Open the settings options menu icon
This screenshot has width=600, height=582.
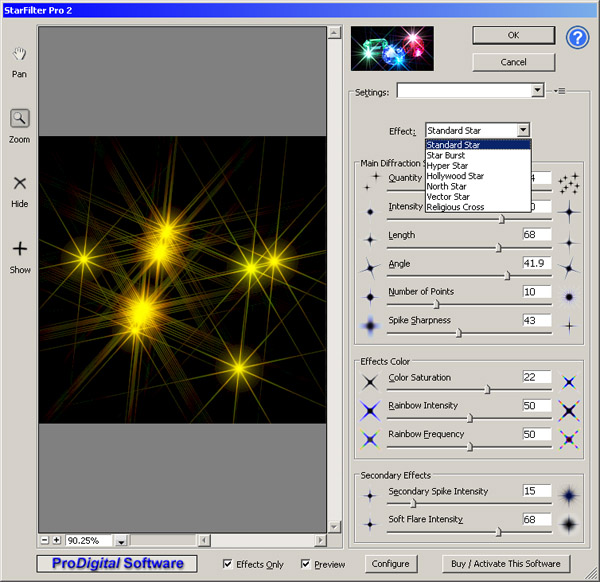[559, 91]
